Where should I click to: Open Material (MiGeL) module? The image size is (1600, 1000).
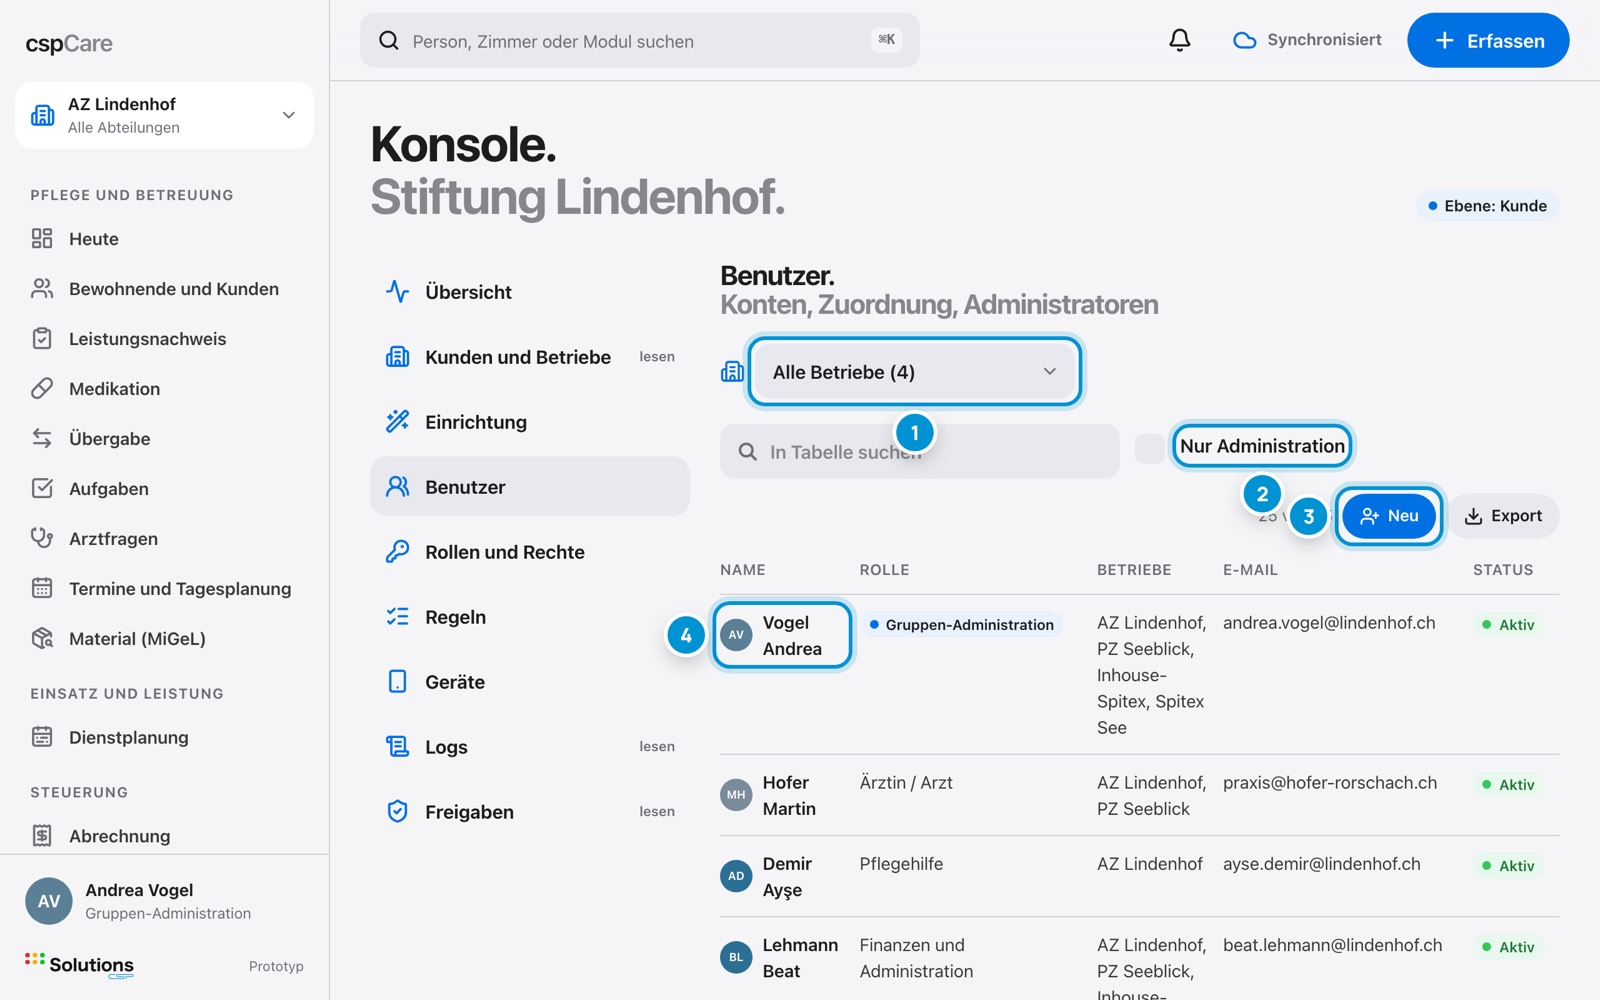[x=165, y=639]
